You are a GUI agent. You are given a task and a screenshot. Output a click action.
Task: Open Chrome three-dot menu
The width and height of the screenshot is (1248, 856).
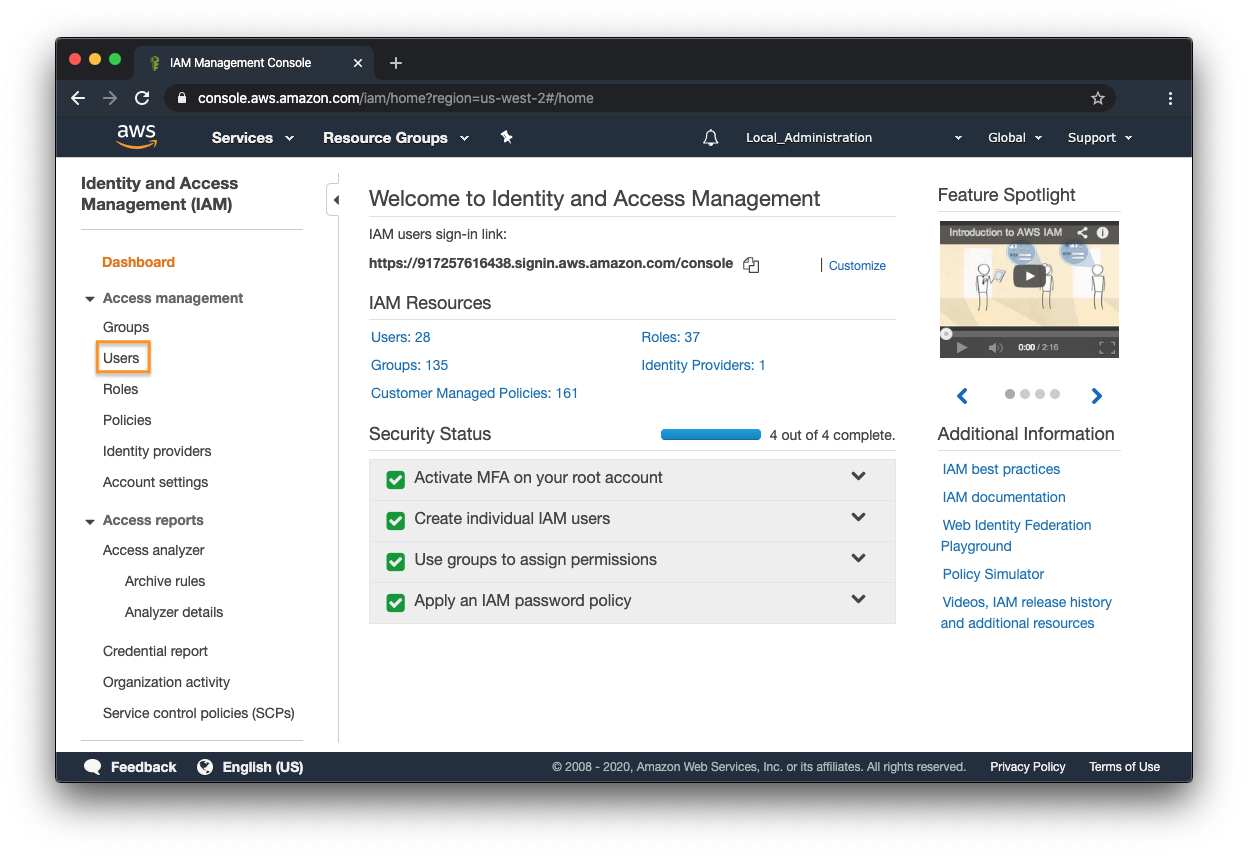point(1170,98)
